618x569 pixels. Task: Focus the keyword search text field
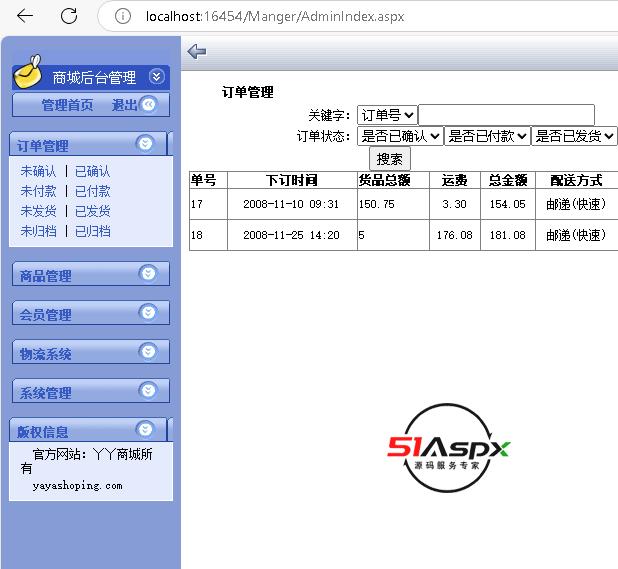(506, 115)
